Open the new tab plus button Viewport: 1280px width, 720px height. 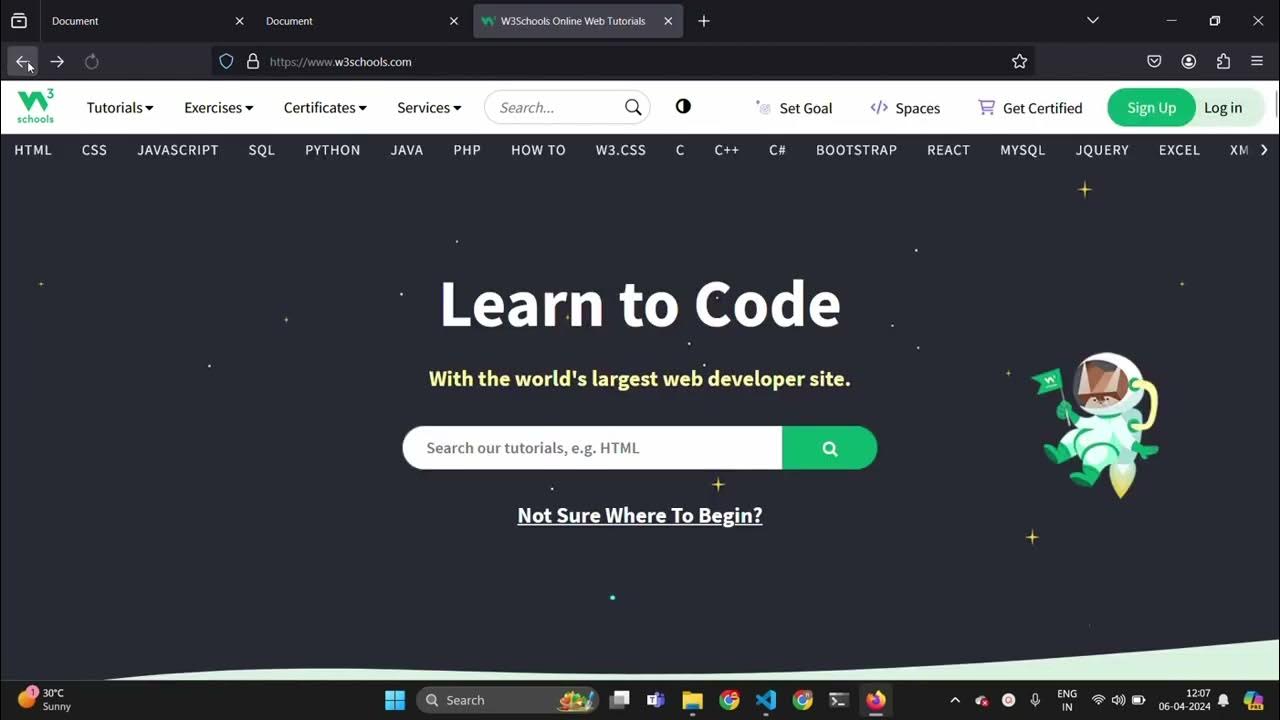click(704, 21)
